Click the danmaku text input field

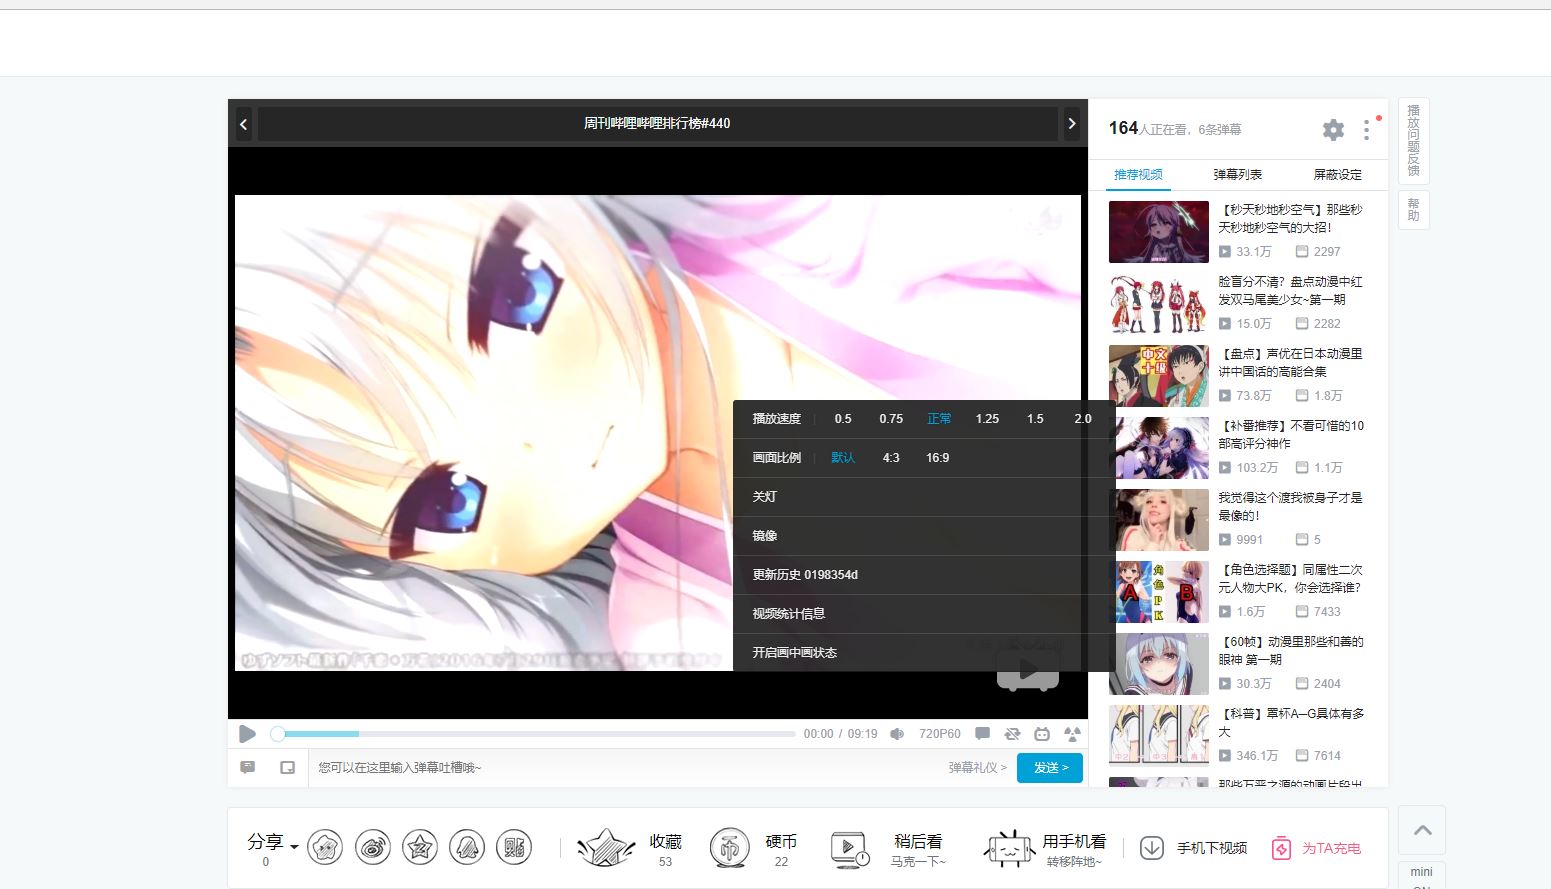click(620, 768)
